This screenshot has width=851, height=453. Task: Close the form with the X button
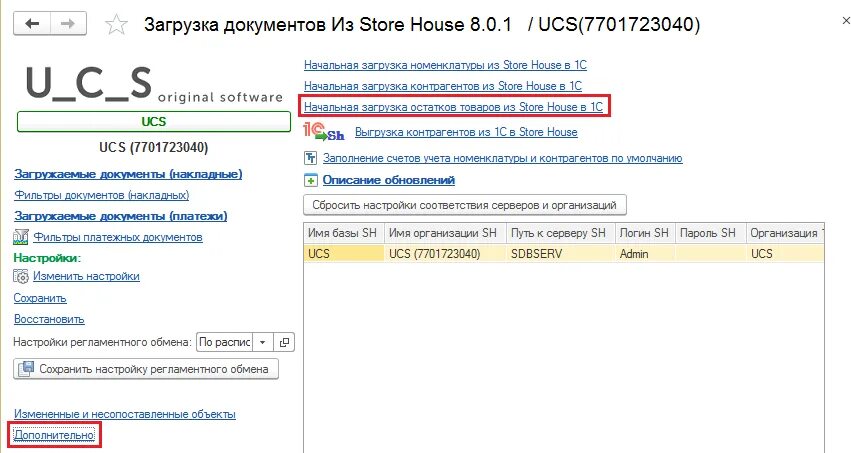tap(846, 21)
